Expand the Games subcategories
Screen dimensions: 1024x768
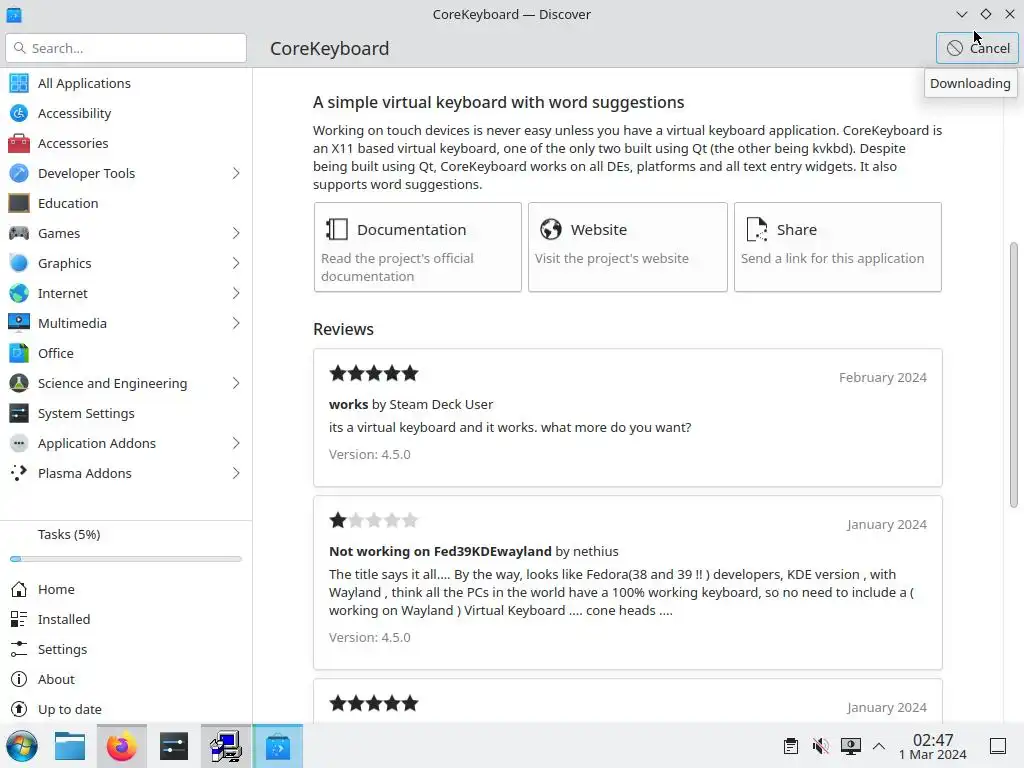tap(236, 233)
